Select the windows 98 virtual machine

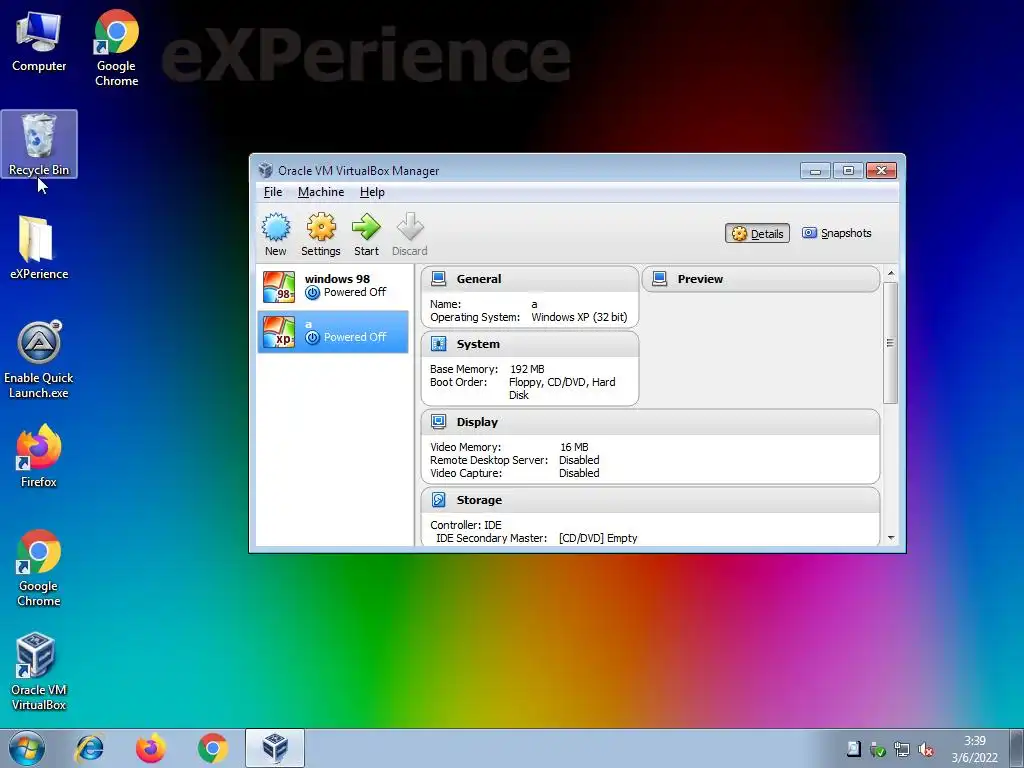coord(333,286)
